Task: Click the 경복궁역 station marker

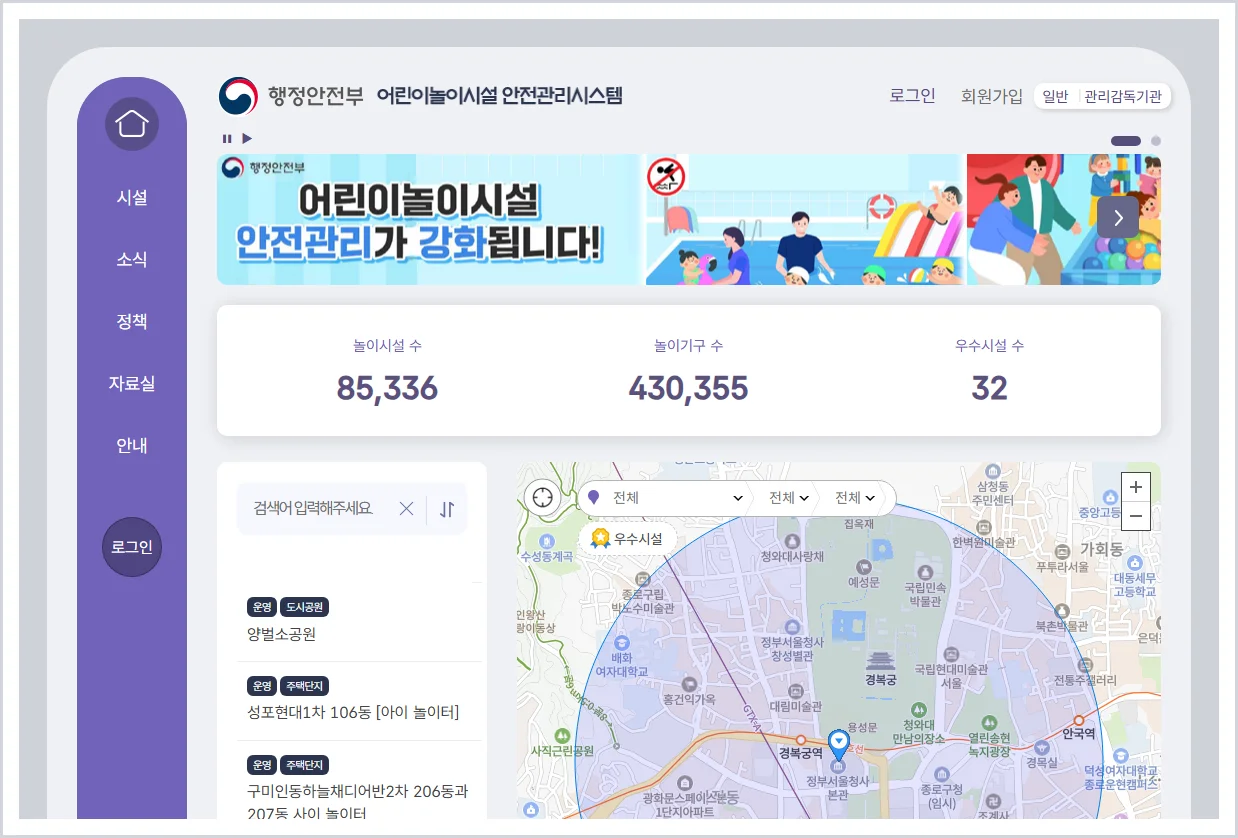Action: pyautogui.click(x=801, y=741)
